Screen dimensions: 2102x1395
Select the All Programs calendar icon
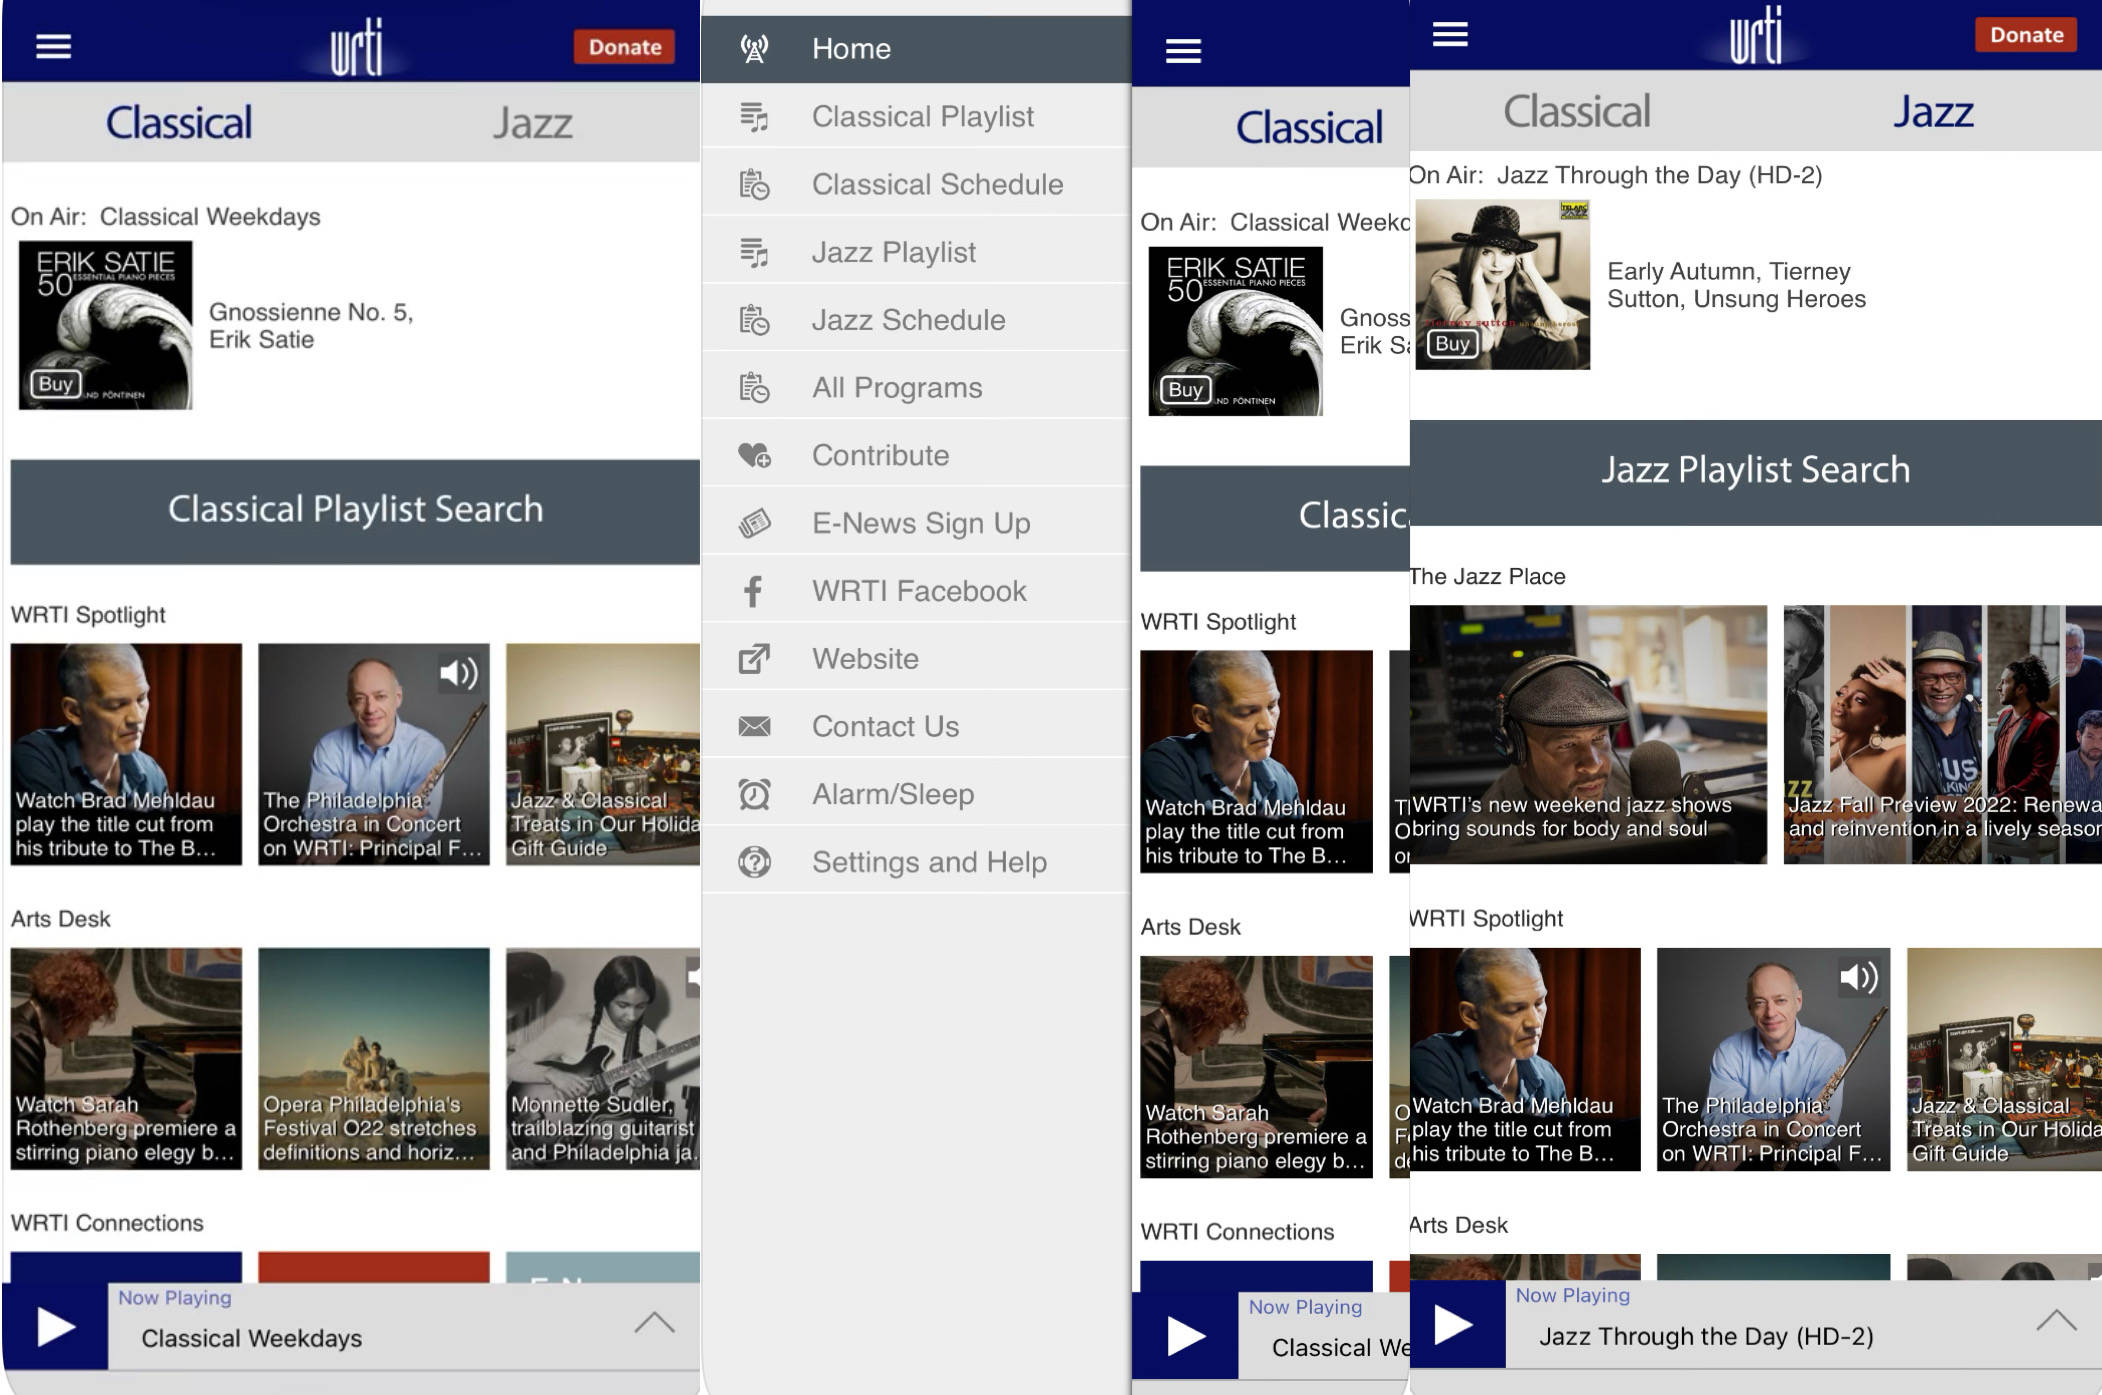click(754, 388)
